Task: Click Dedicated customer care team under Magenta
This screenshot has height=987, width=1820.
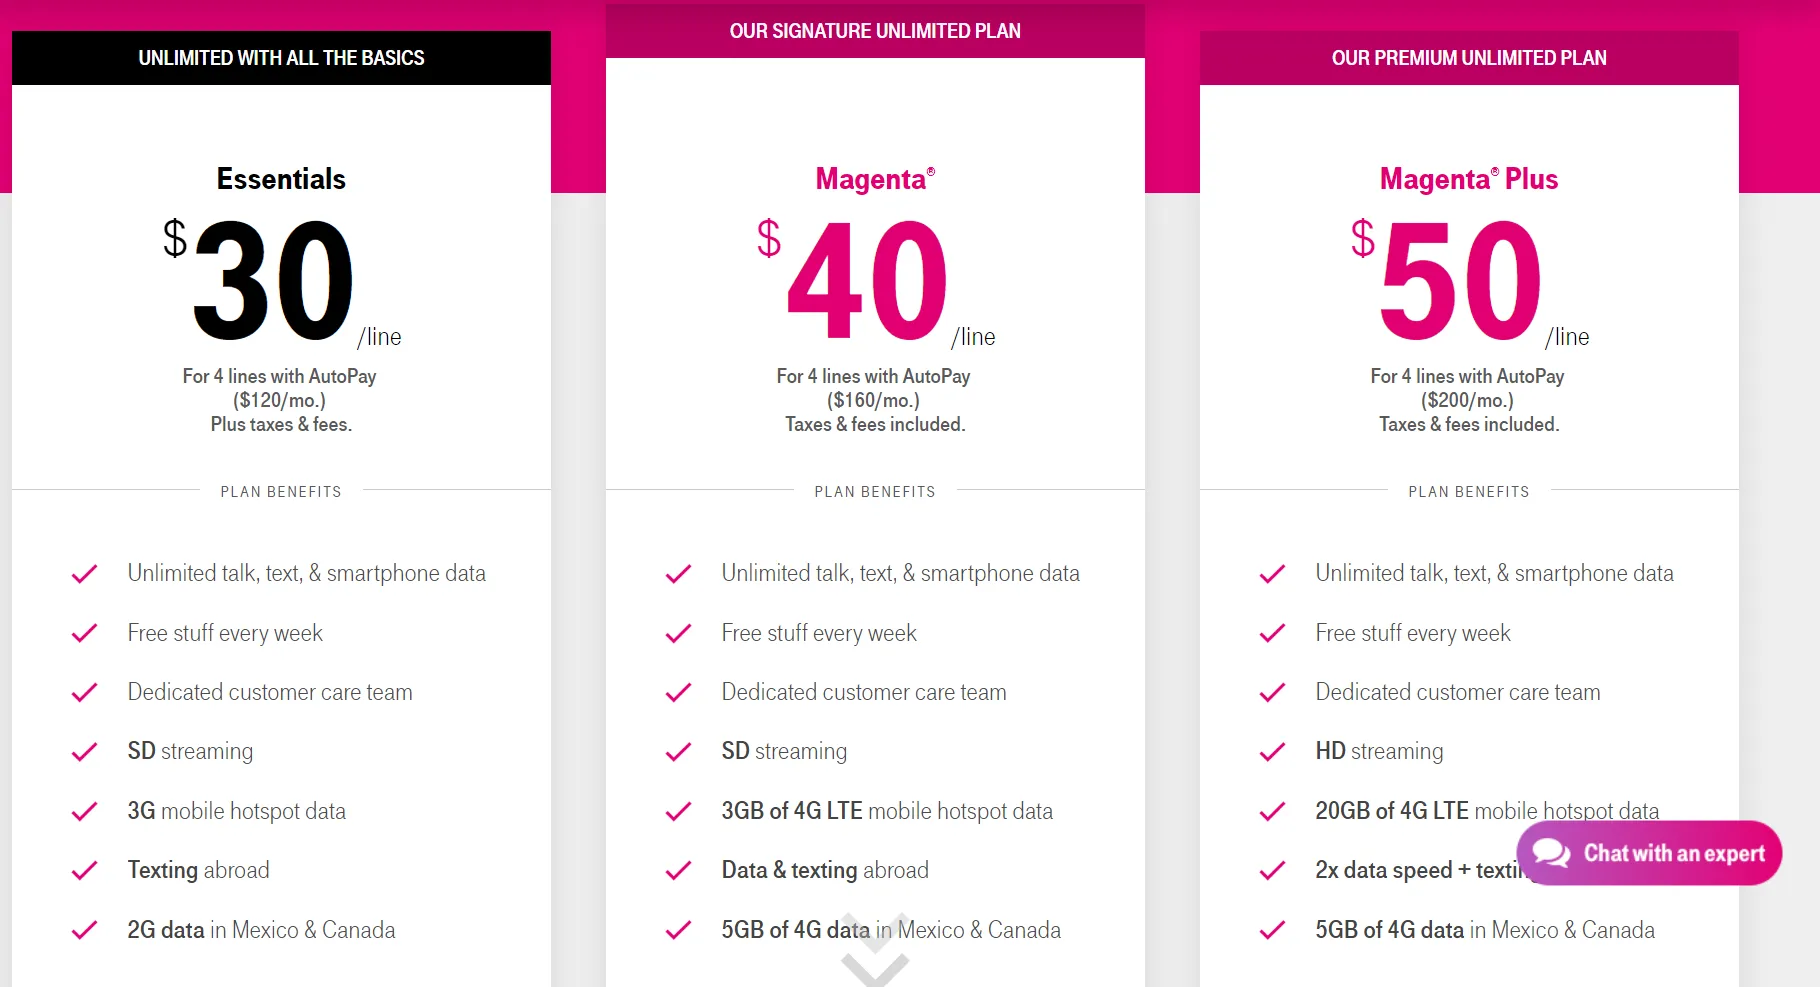Action: (x=864, y=692)
